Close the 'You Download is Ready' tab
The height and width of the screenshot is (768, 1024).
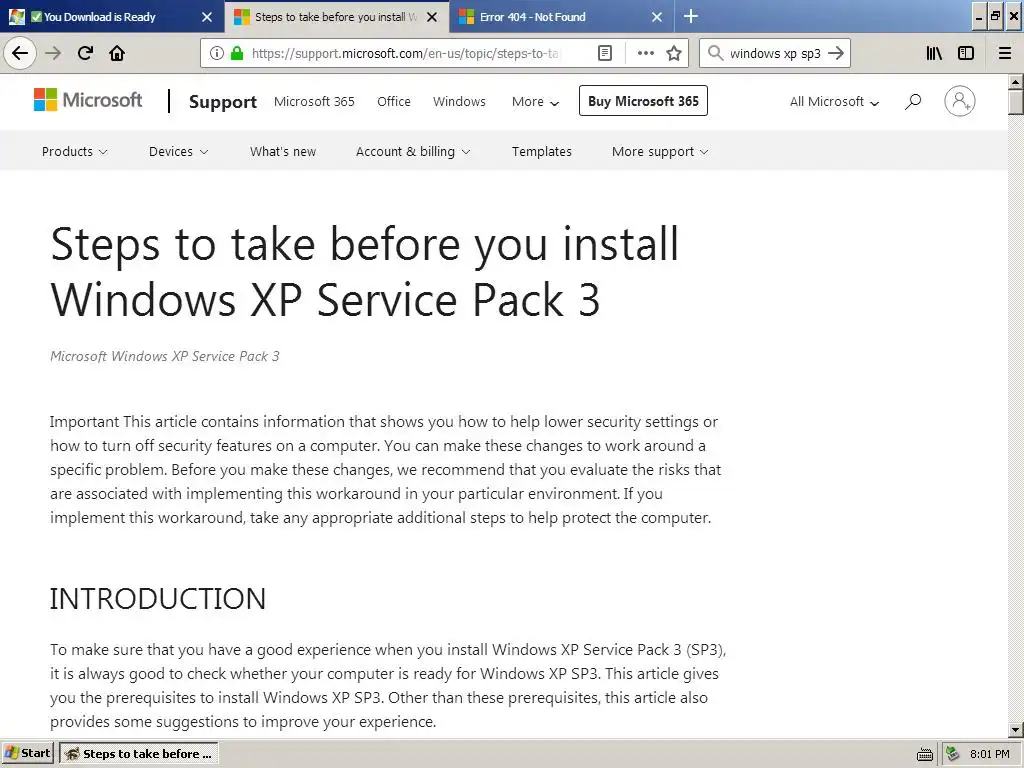(x=207, y=17)
